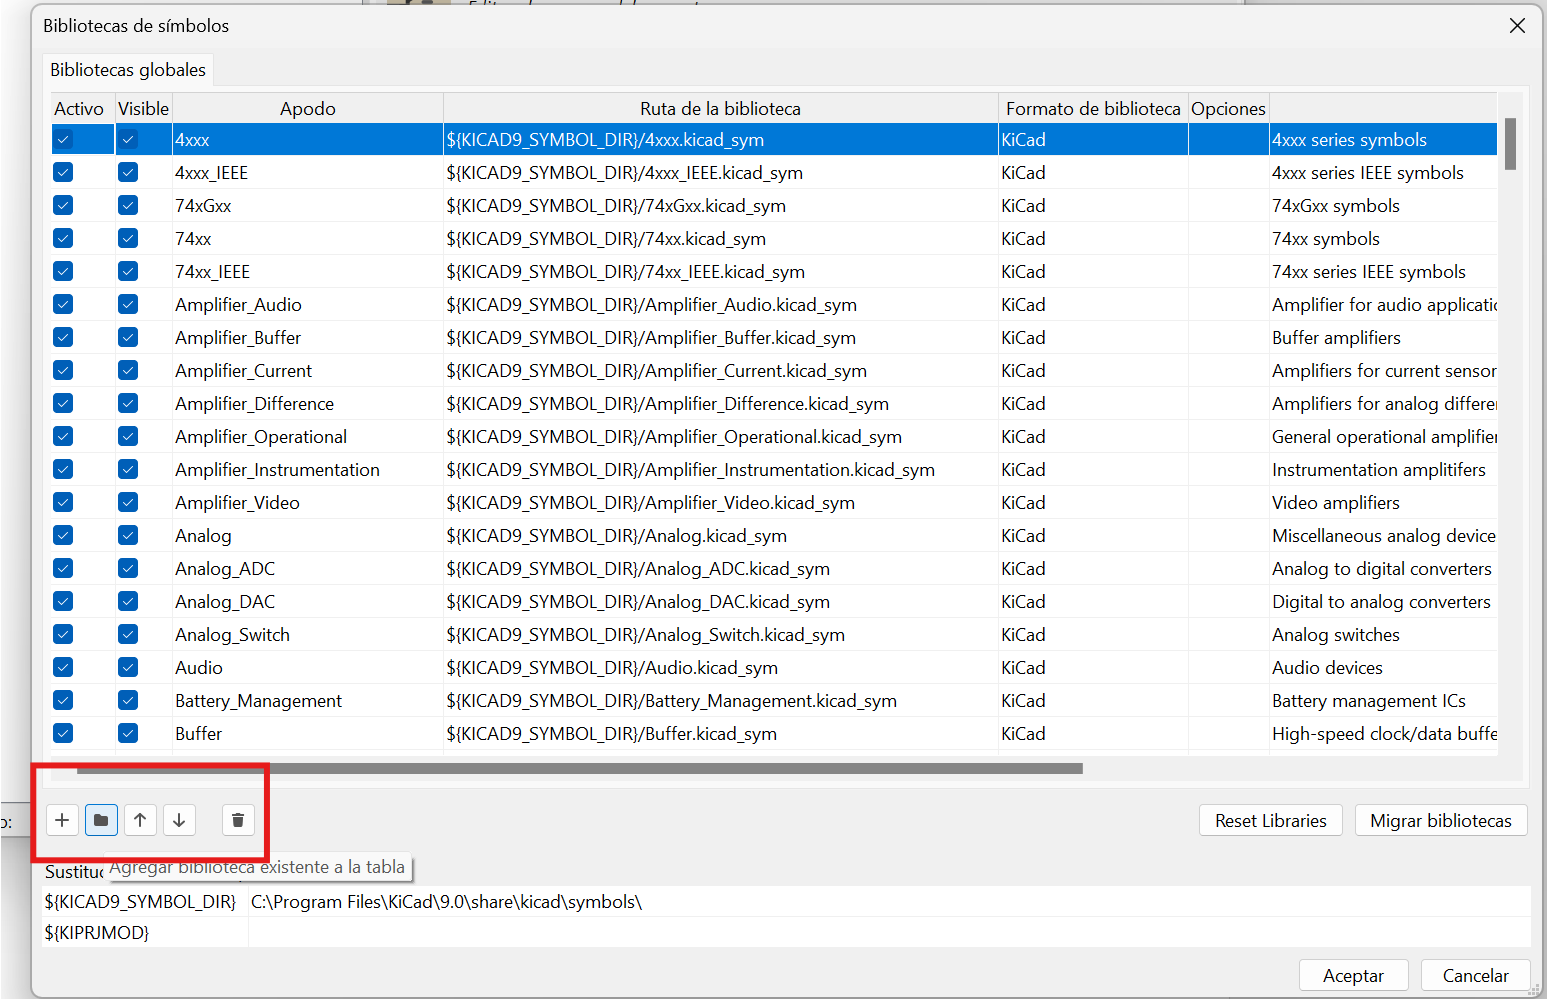Select the Amplifier_Current nickname
This screenshot has width=1547, height=999.
(x=308, y=370)
